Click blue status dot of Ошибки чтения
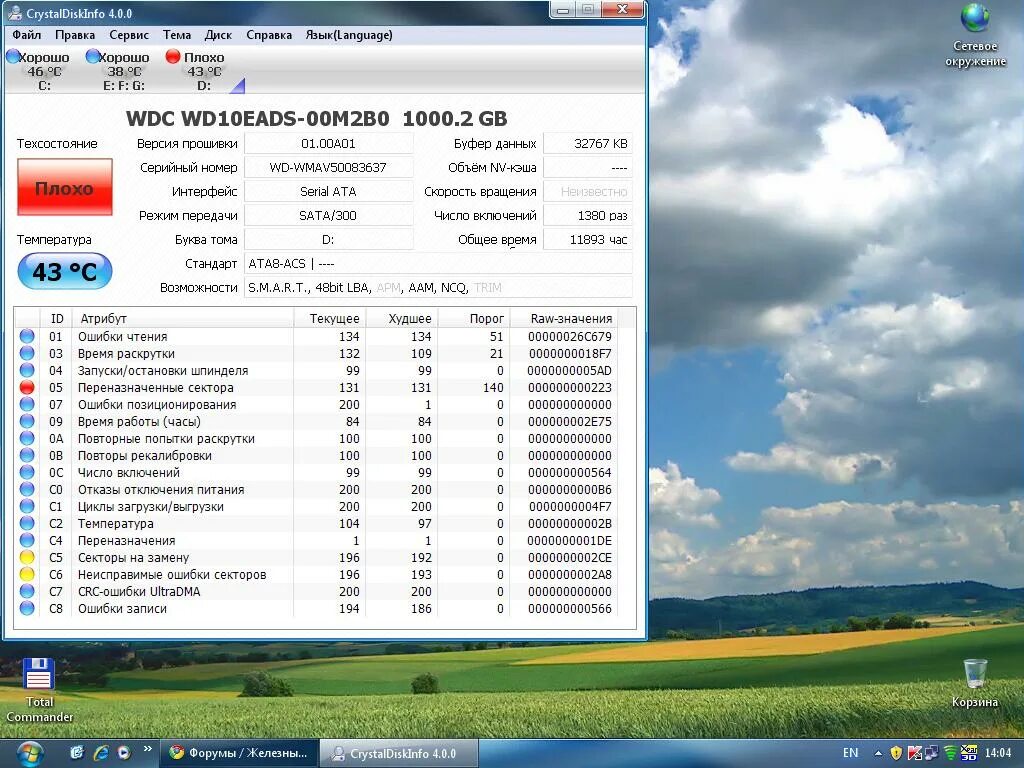 click(x=27, y=336)
